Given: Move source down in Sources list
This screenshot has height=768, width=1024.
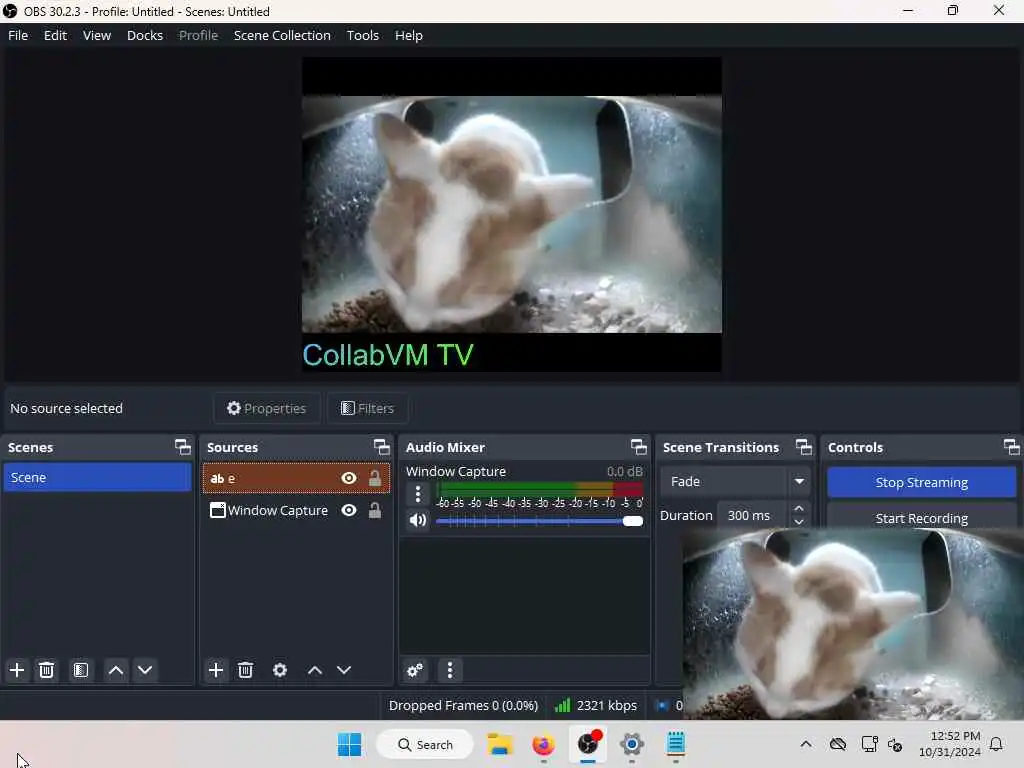Looking at the screenshot, I should pos(344,670).
